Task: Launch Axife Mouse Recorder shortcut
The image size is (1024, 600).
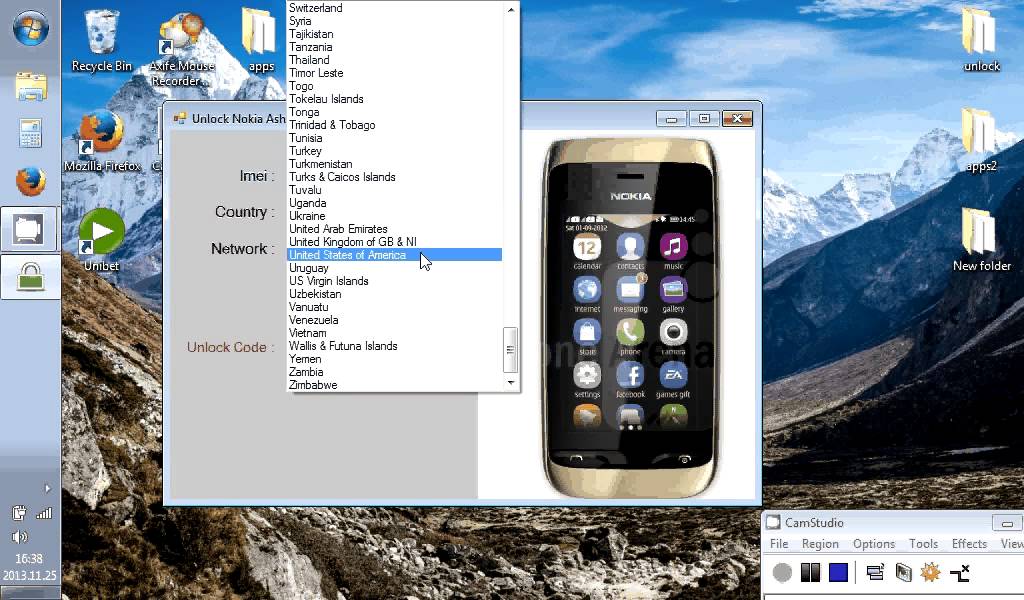Action: click(182, 49)
